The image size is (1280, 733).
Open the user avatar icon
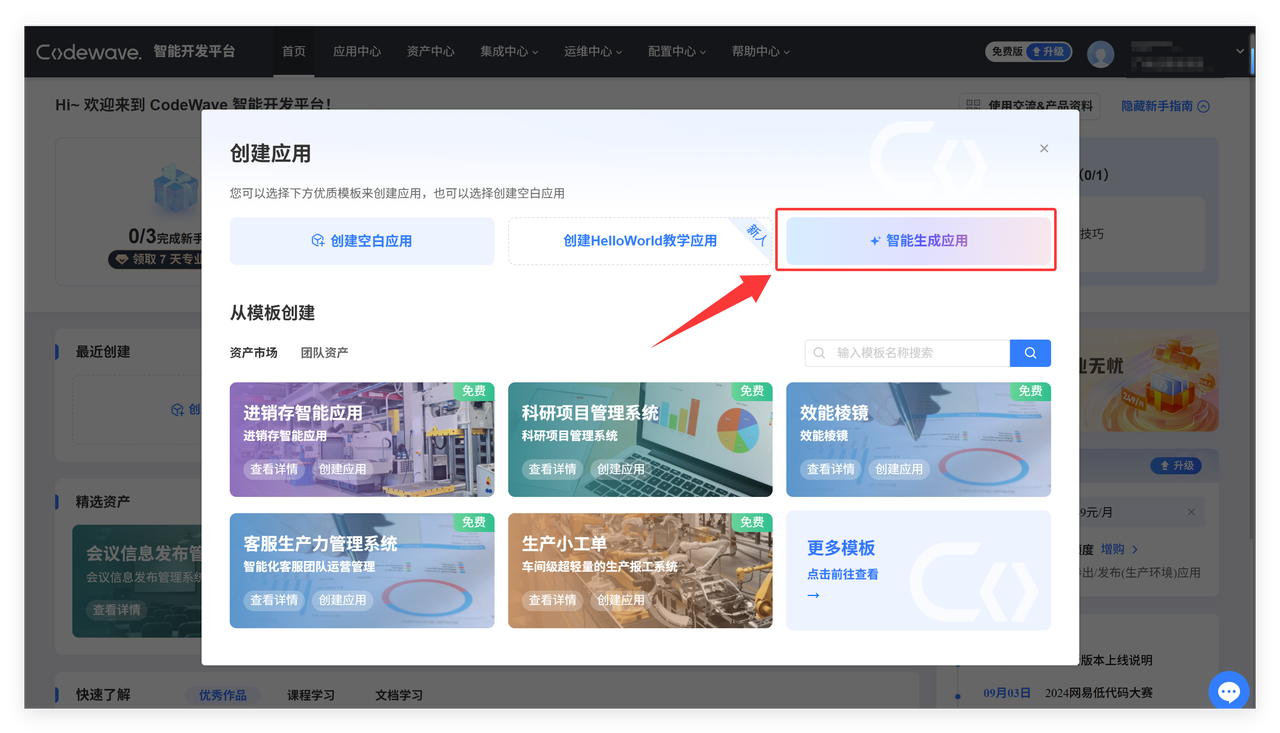tap(1101, 53)
